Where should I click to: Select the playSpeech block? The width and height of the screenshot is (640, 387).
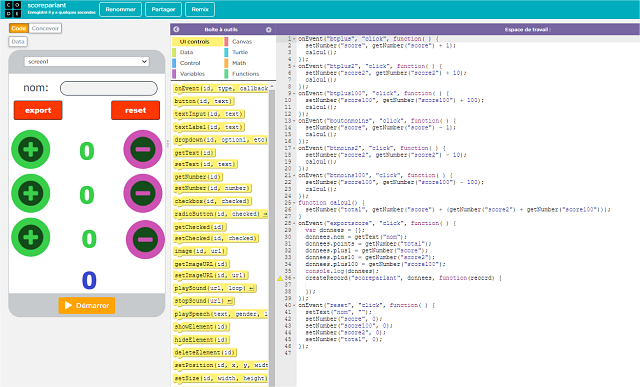click(221, 314)
